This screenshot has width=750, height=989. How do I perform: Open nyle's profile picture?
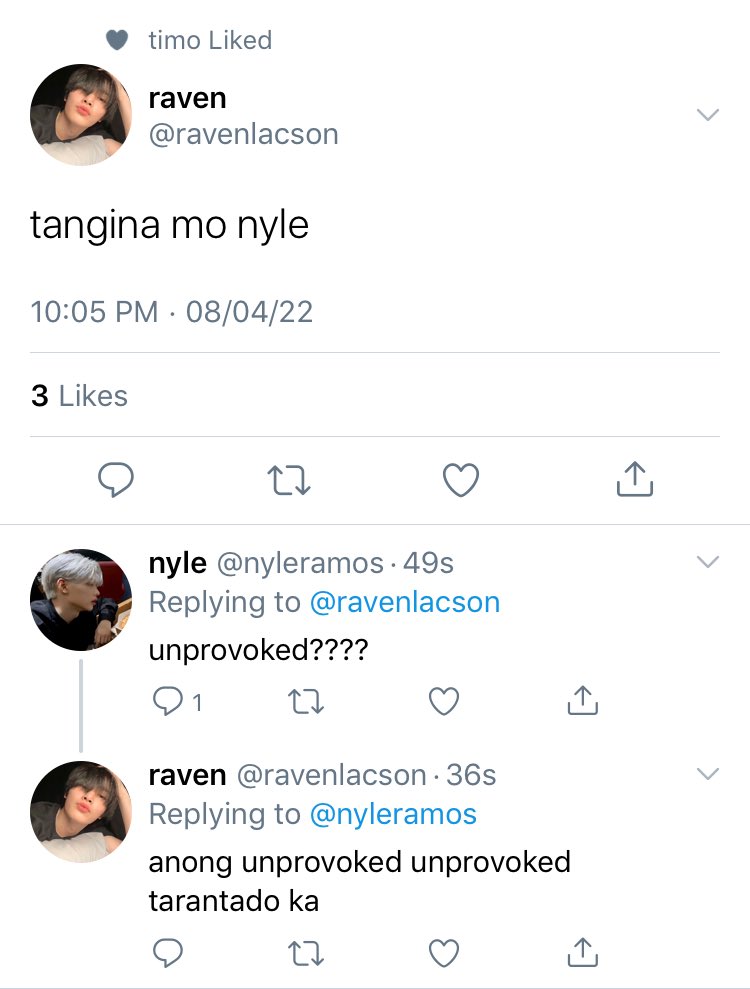point(81,600)
